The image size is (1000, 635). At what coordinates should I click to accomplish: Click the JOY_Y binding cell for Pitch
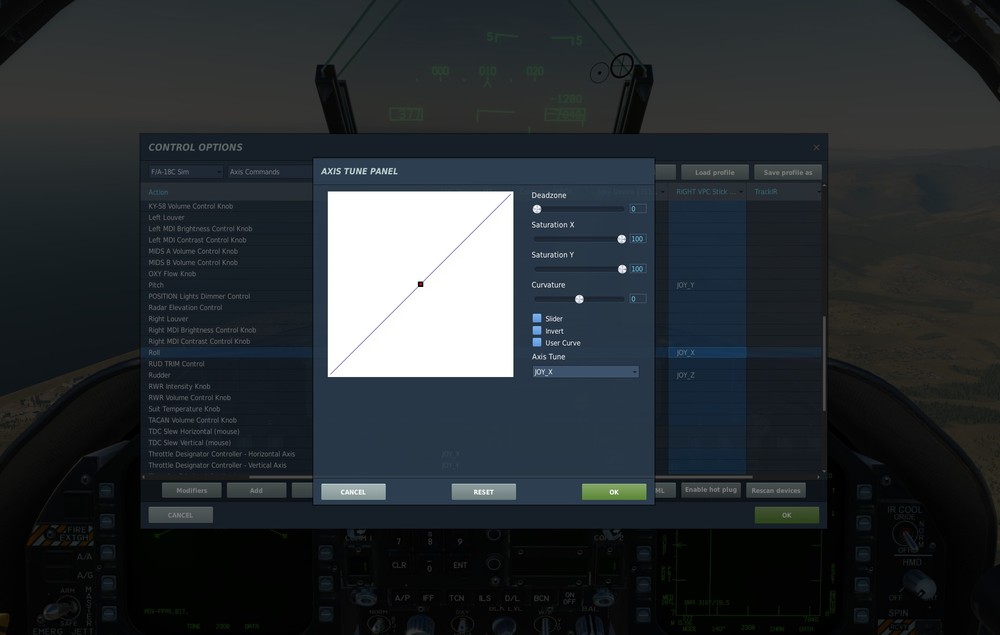pyautogui.click(x=707, y=285)
